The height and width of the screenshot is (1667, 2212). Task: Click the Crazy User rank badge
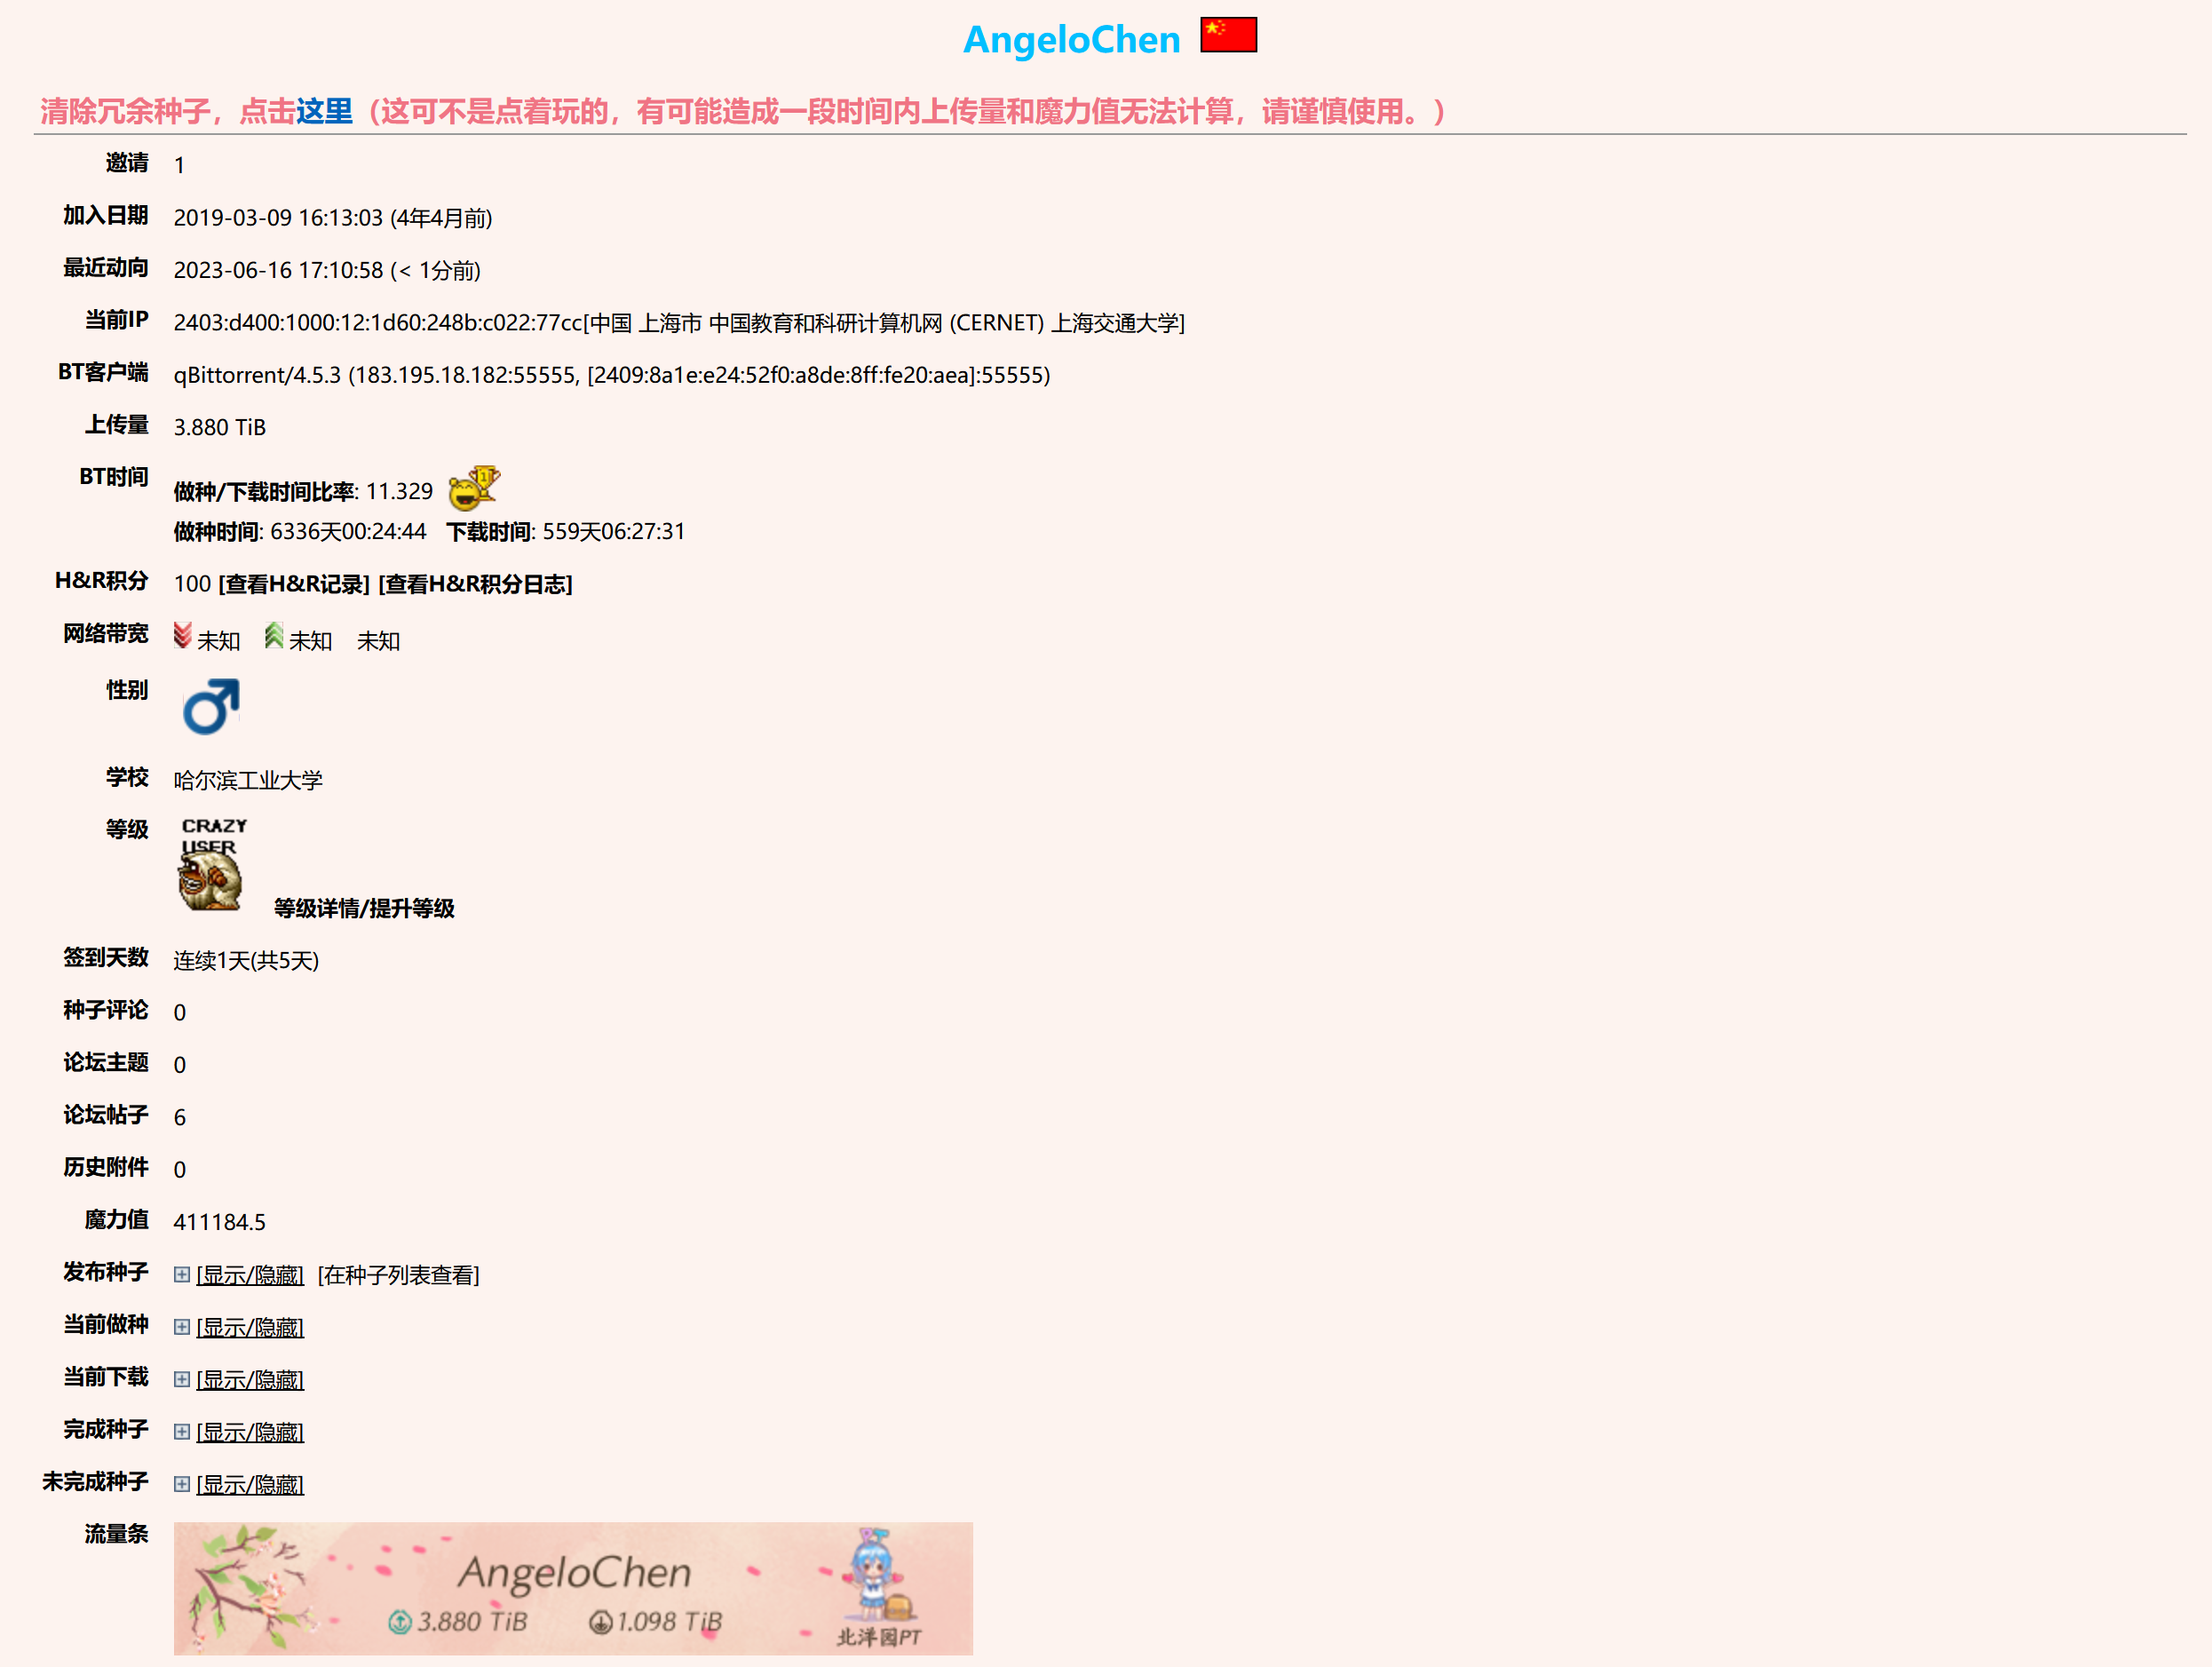pos(211,865)
